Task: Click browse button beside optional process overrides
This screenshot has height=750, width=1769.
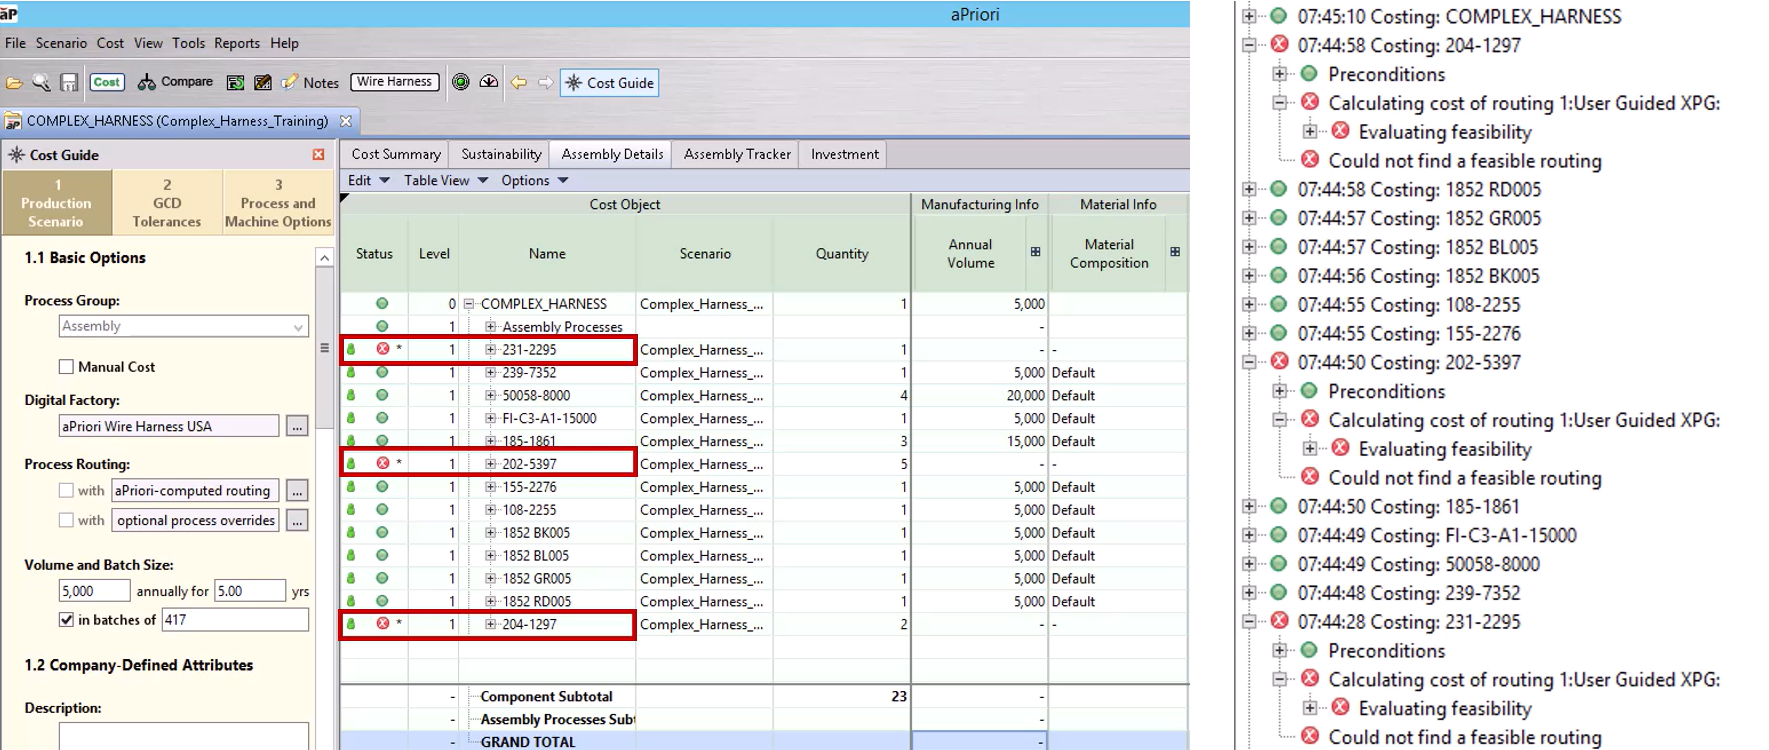Action: coord(297,520)
